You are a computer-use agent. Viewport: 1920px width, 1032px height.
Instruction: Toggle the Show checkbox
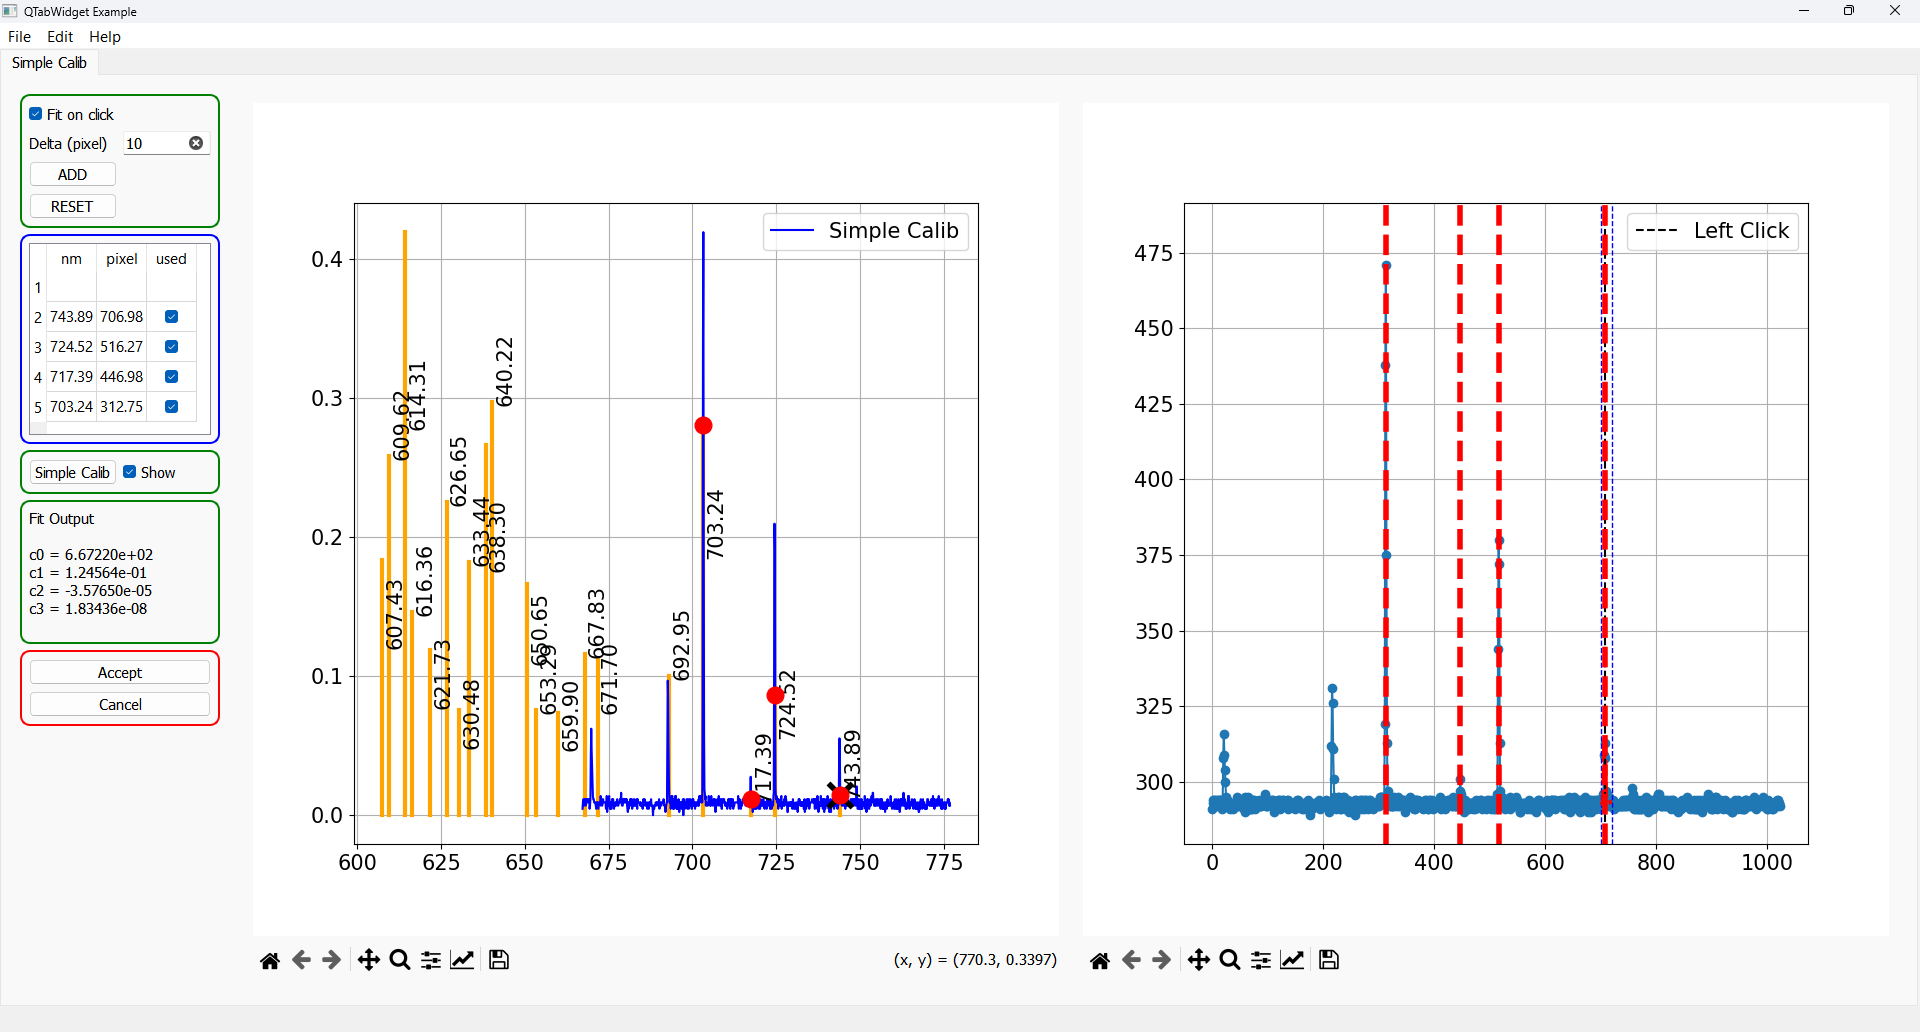click(x=130, y=472)
